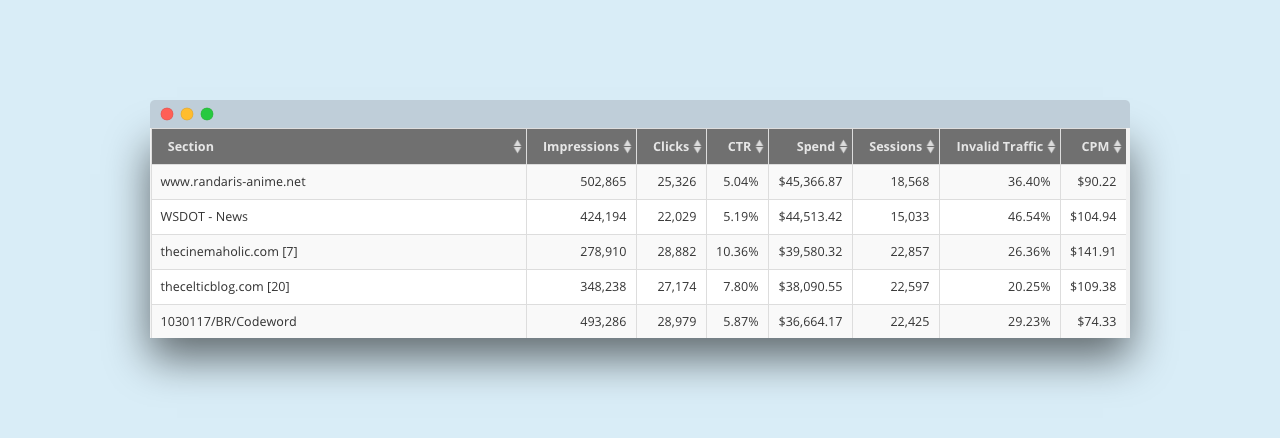Sort by the Sessions column arrows
The width and height of the screenshot is (1280, 438).
click(930, 147)
